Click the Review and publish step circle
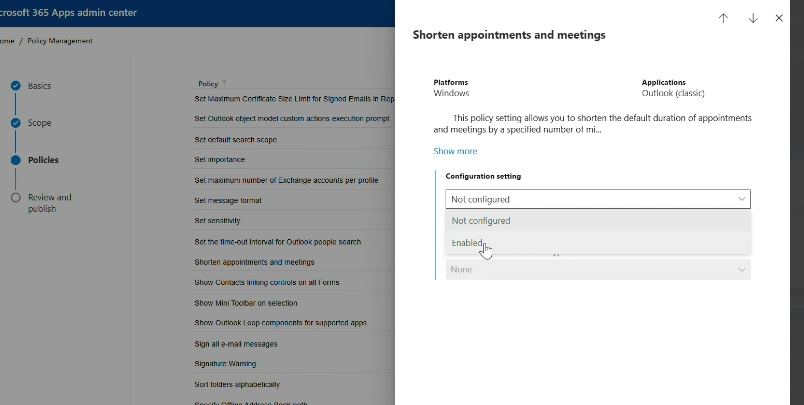 coord(16,197)
